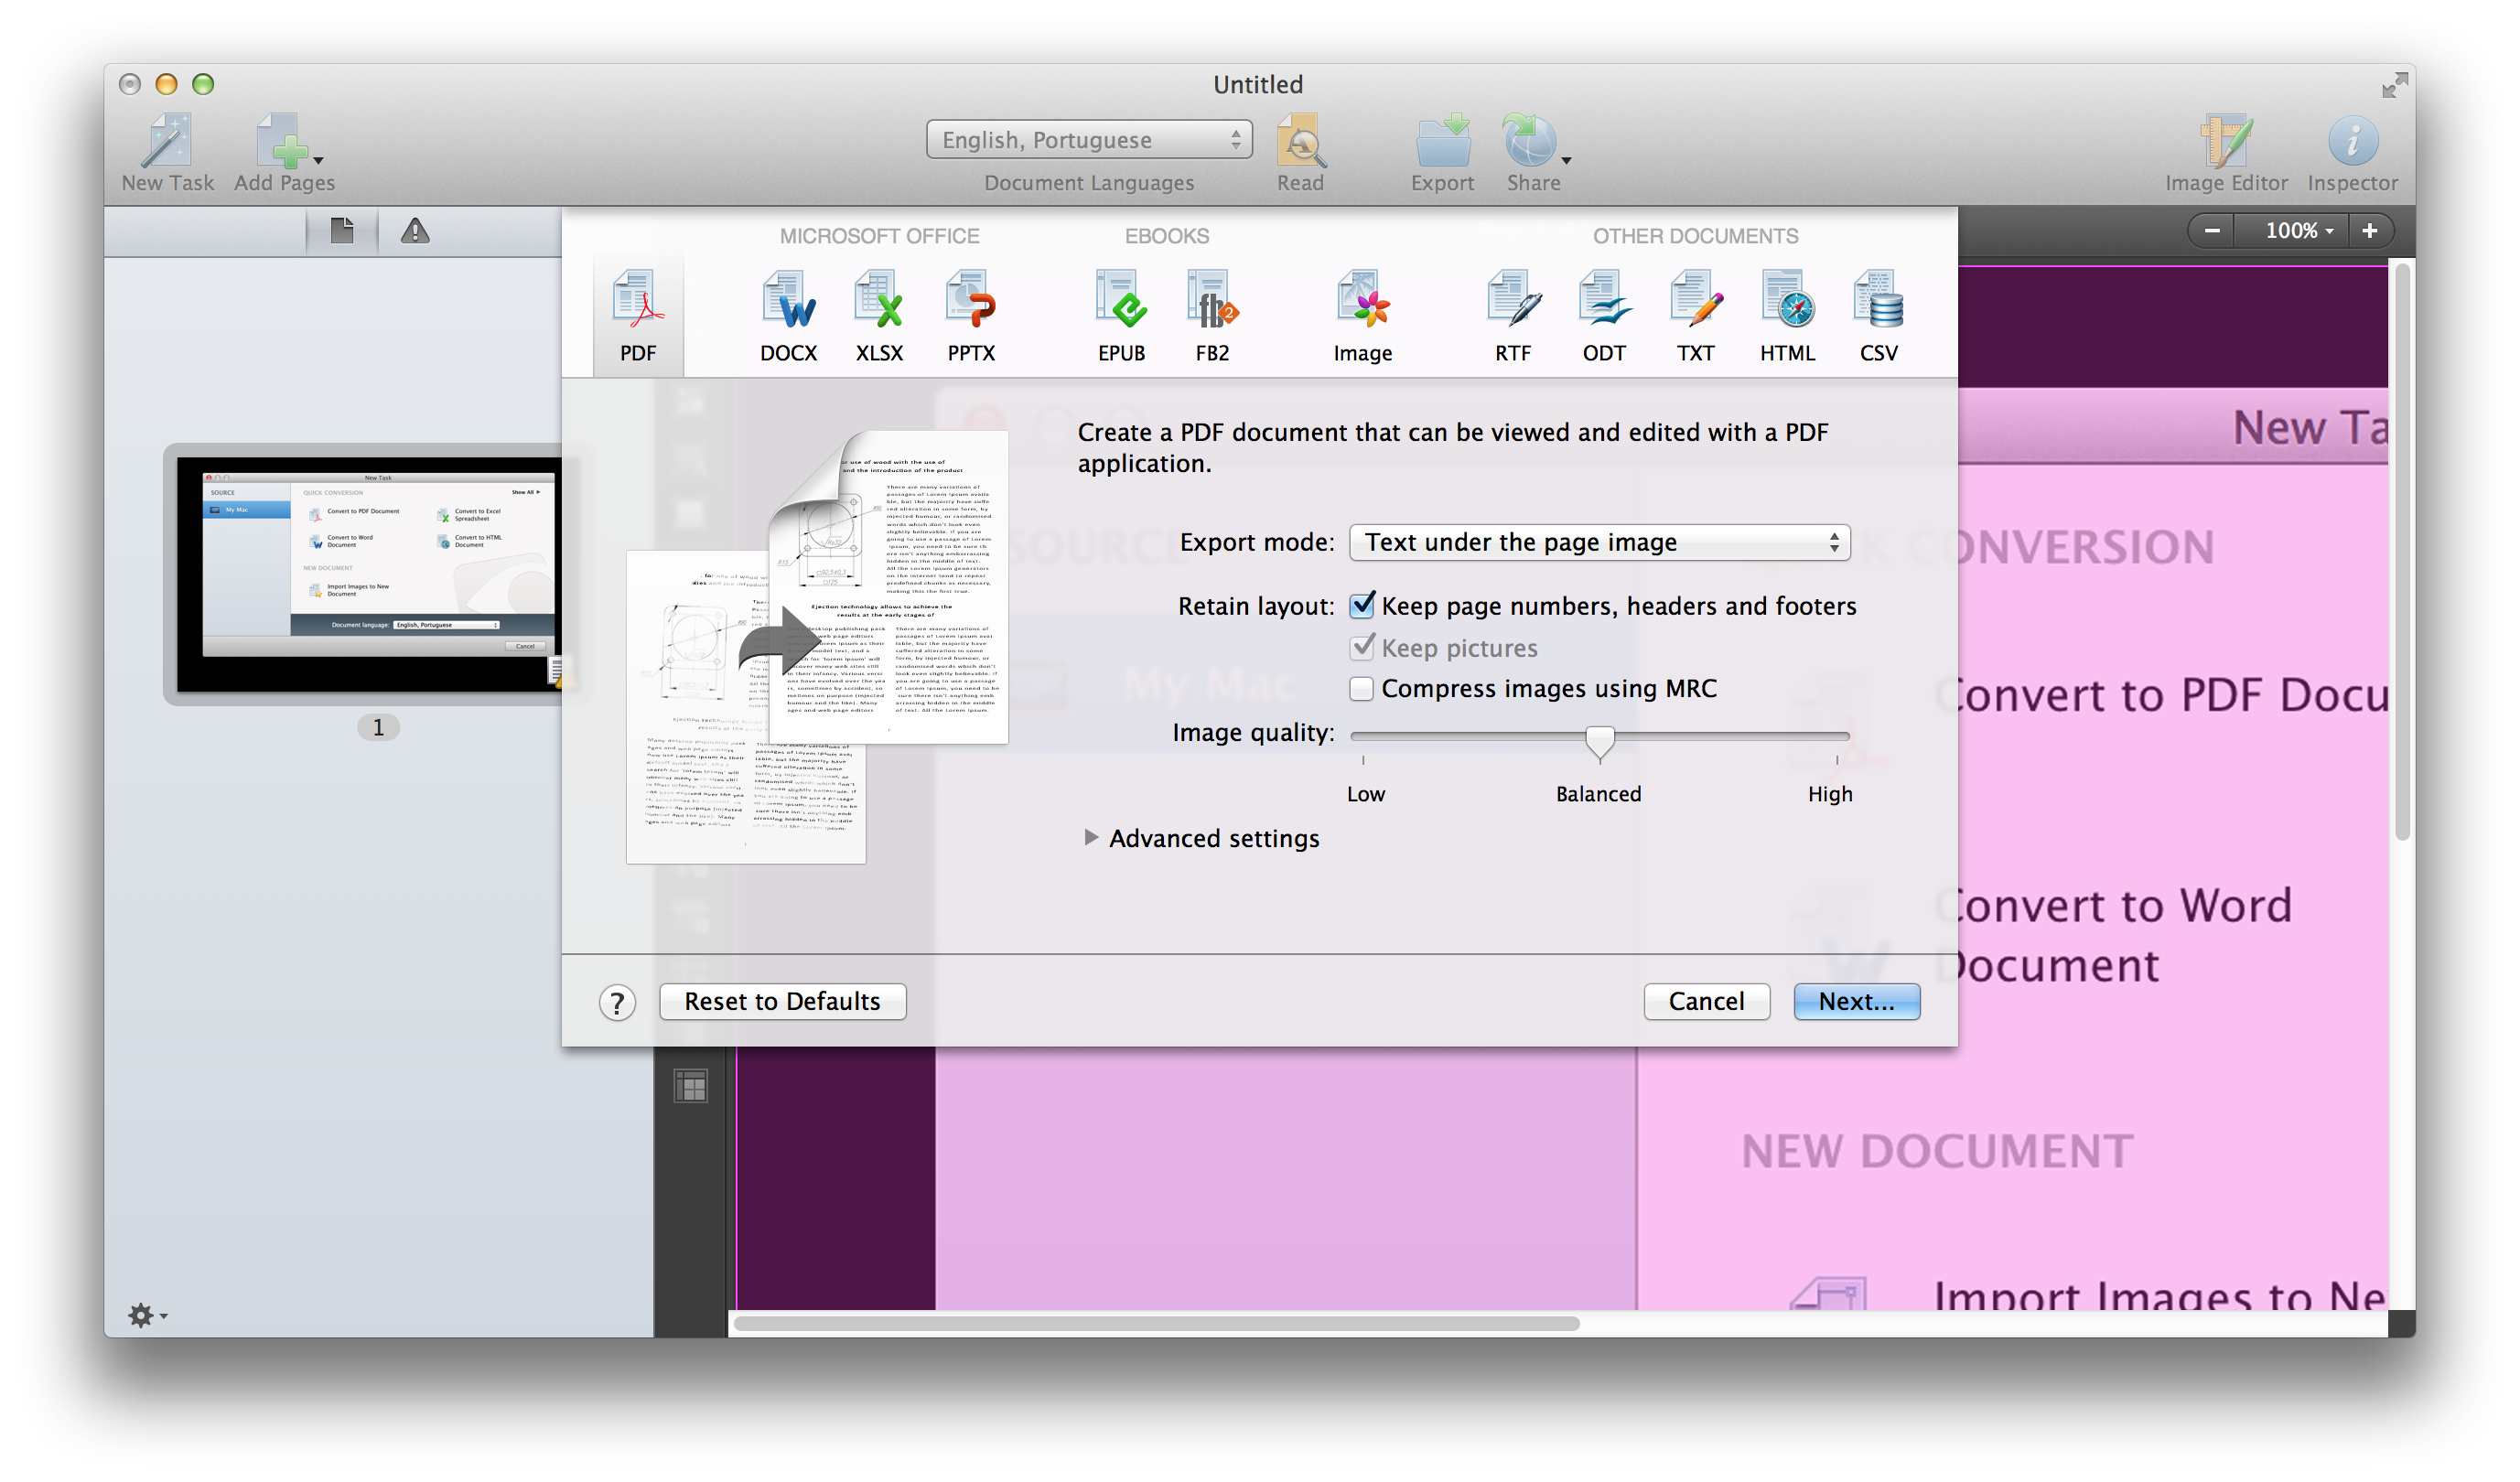Select the page 1 thumbnail
This screenshot has height=1482, width=2520.
coord(368,575)
